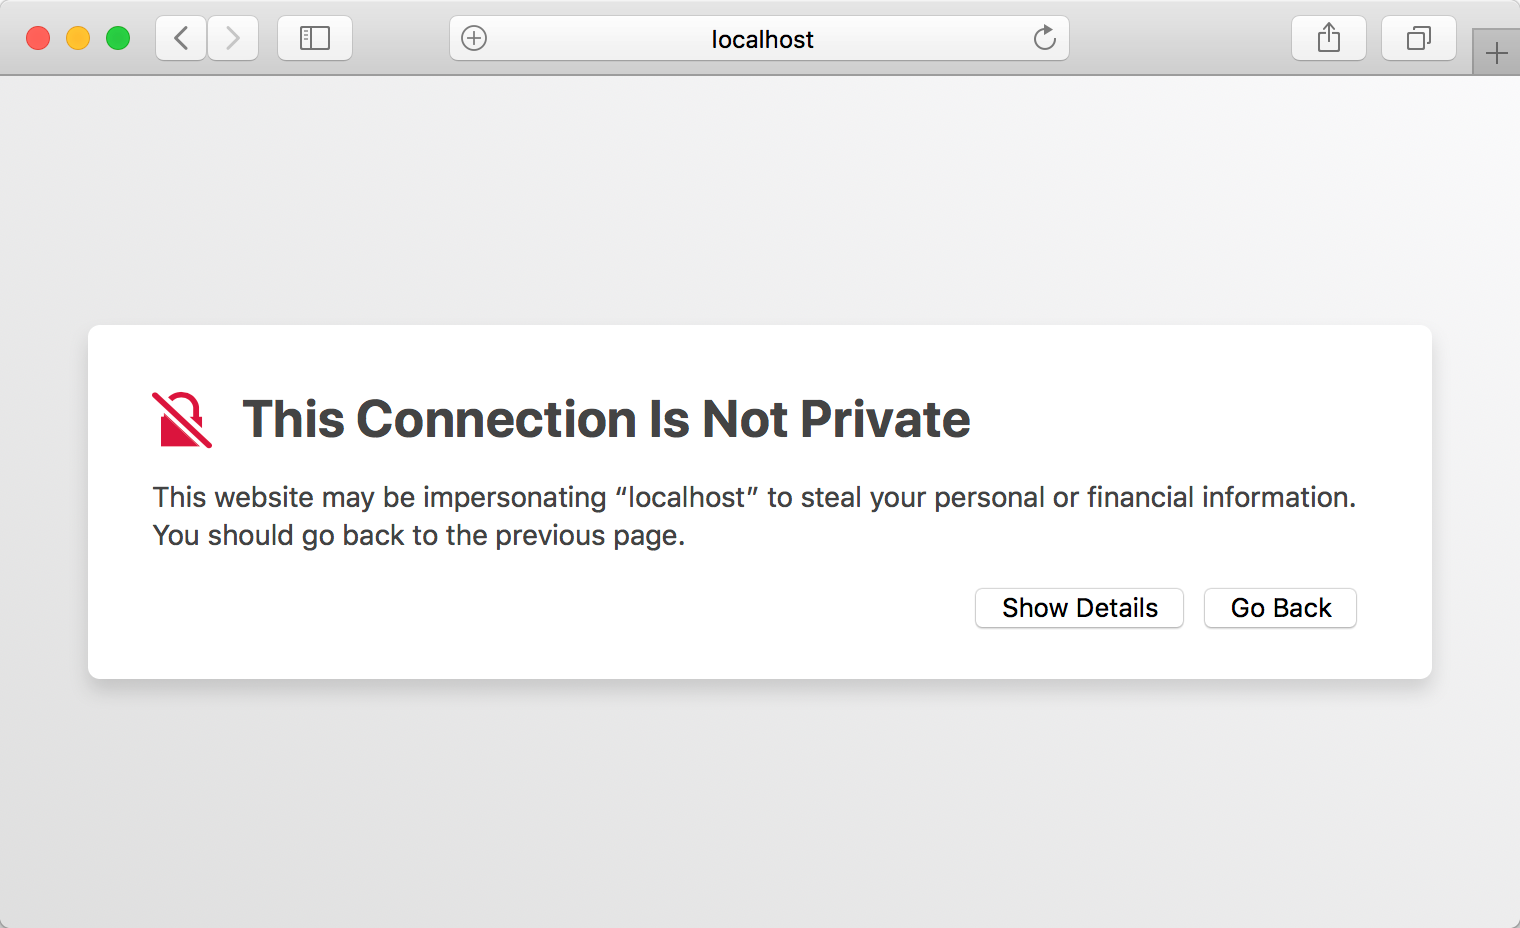This screenshot has height=928, width=1520.
Task: Go to the previous page with back arrow
Action: tap(181, 39)
